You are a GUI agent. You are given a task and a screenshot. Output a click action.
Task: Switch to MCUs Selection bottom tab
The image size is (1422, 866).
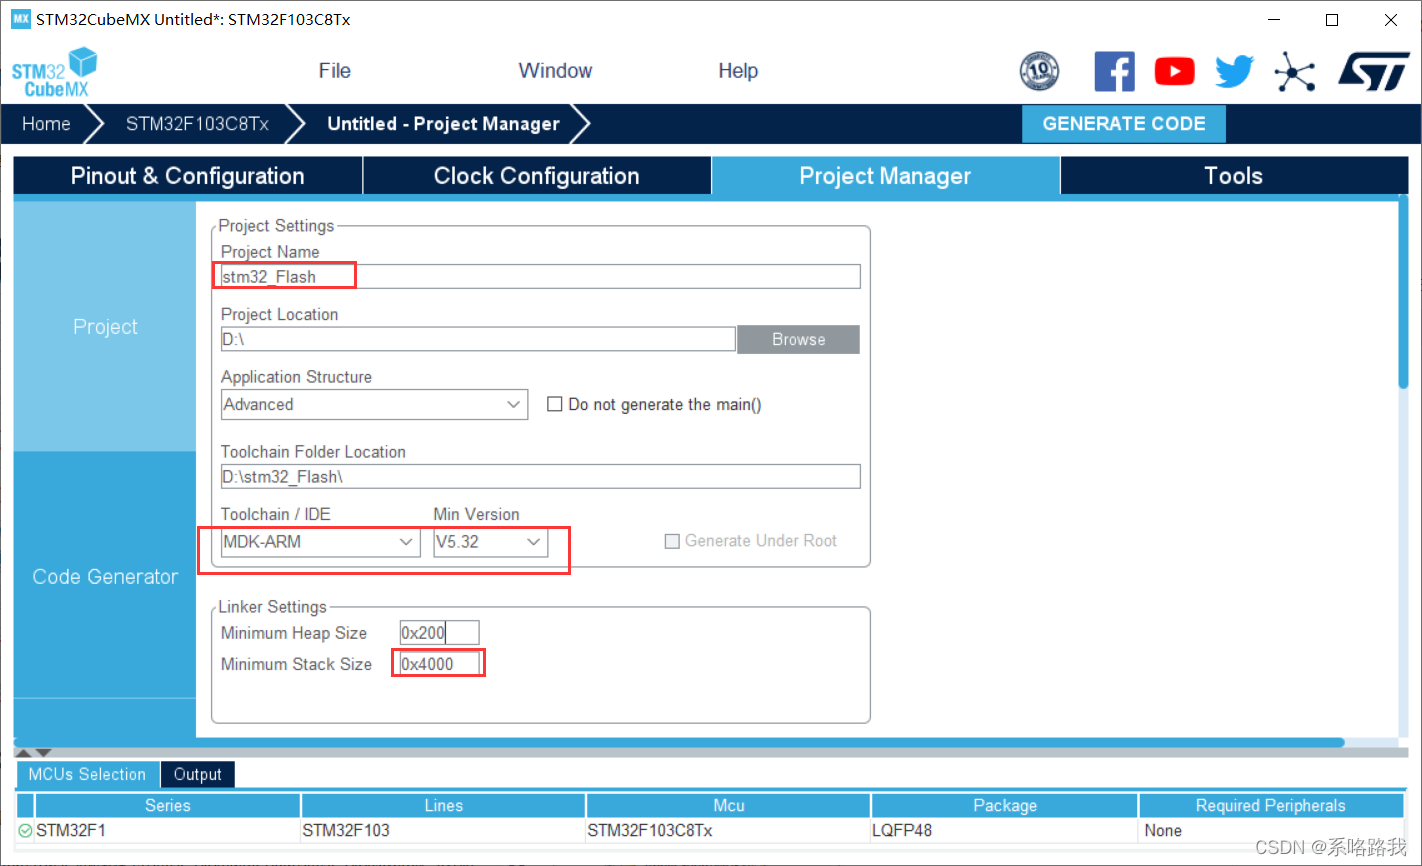pyautogui.click(x=87, y=774)
